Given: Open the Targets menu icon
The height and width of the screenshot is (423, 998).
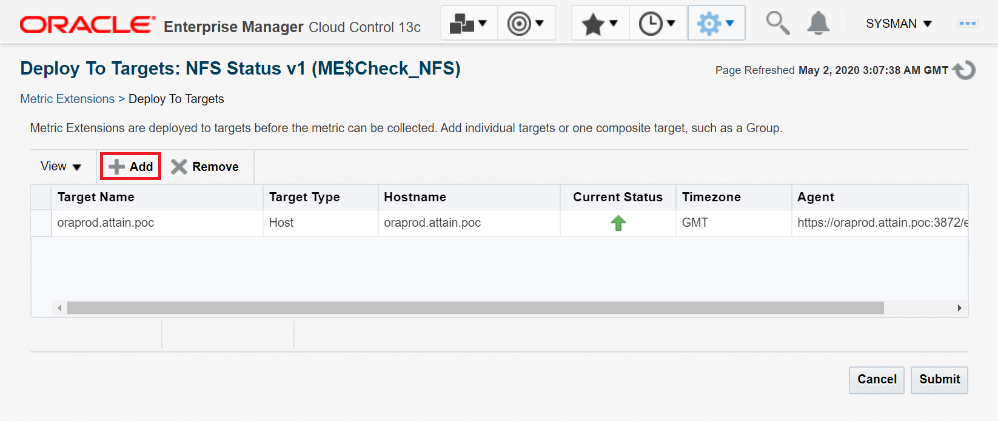Looking at the screenshot, I should tap(528, 24).
